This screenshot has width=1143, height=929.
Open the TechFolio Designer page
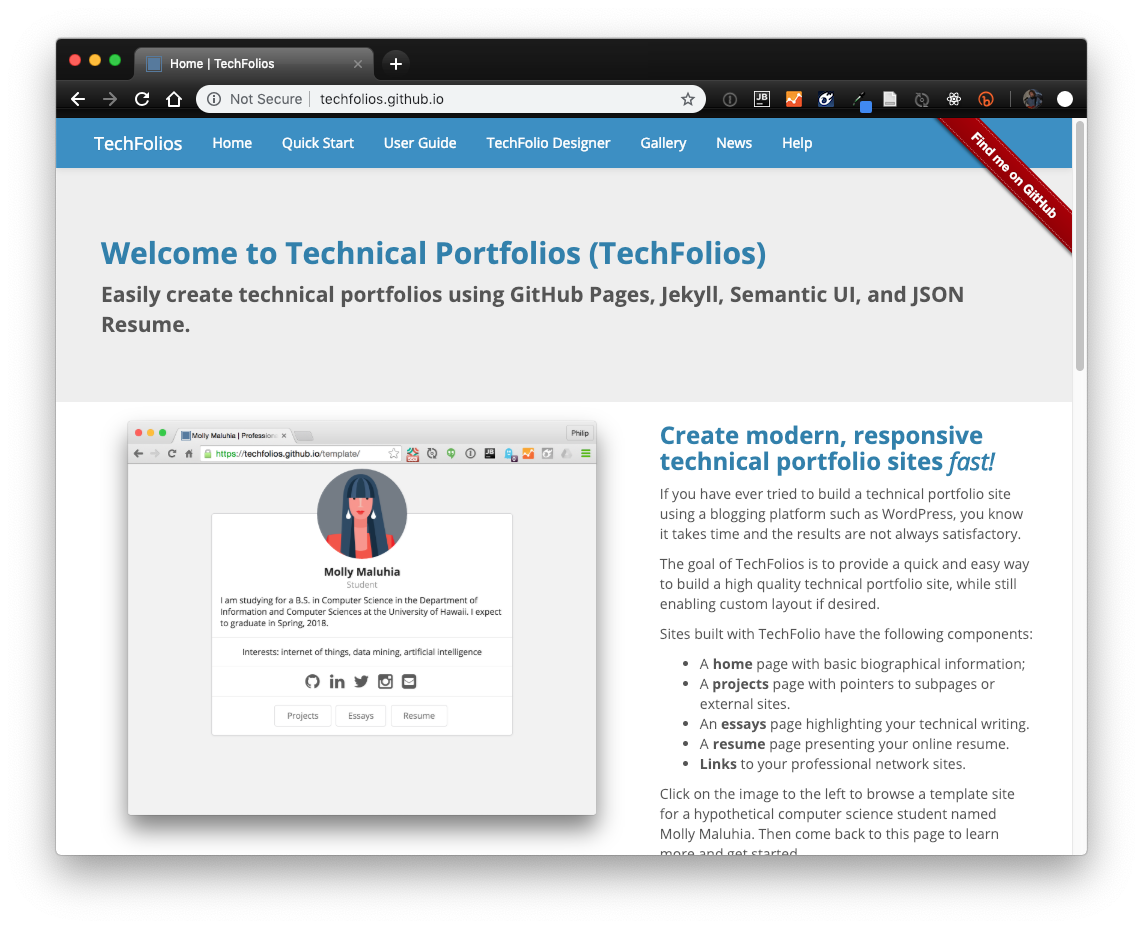tap(548, 143)
